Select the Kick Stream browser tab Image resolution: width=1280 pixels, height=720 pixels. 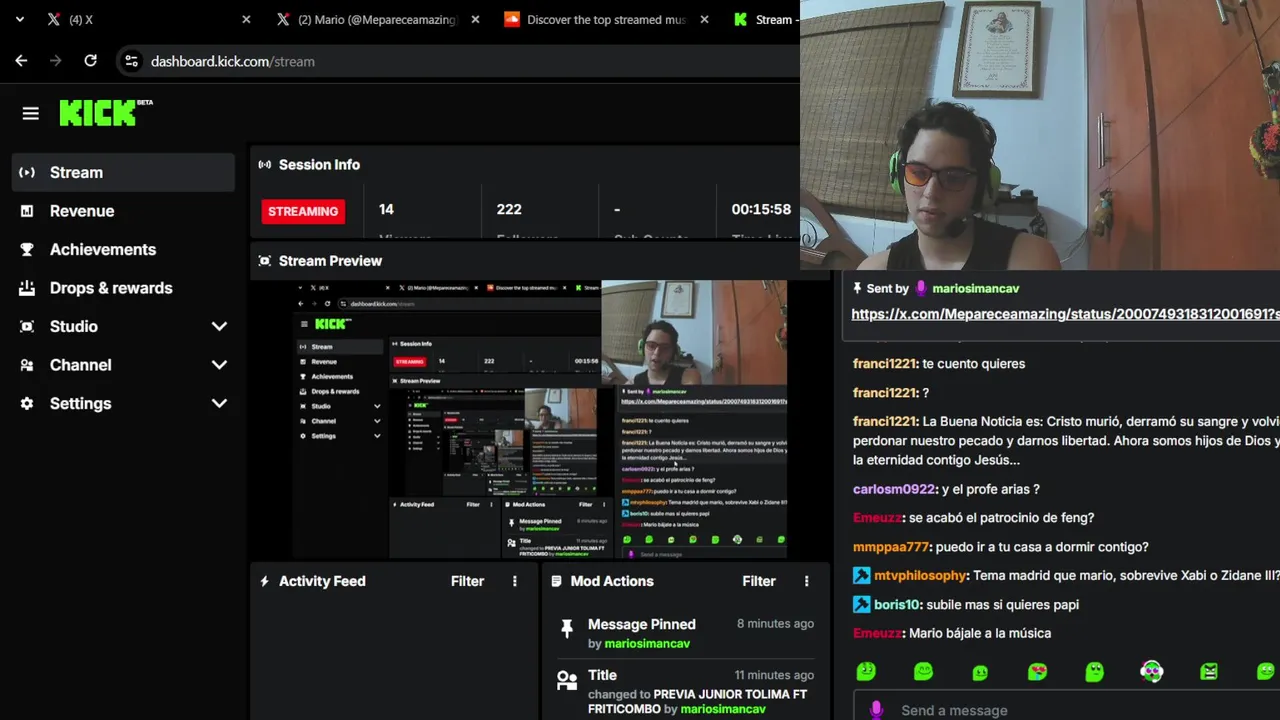(x=766, y=20)
